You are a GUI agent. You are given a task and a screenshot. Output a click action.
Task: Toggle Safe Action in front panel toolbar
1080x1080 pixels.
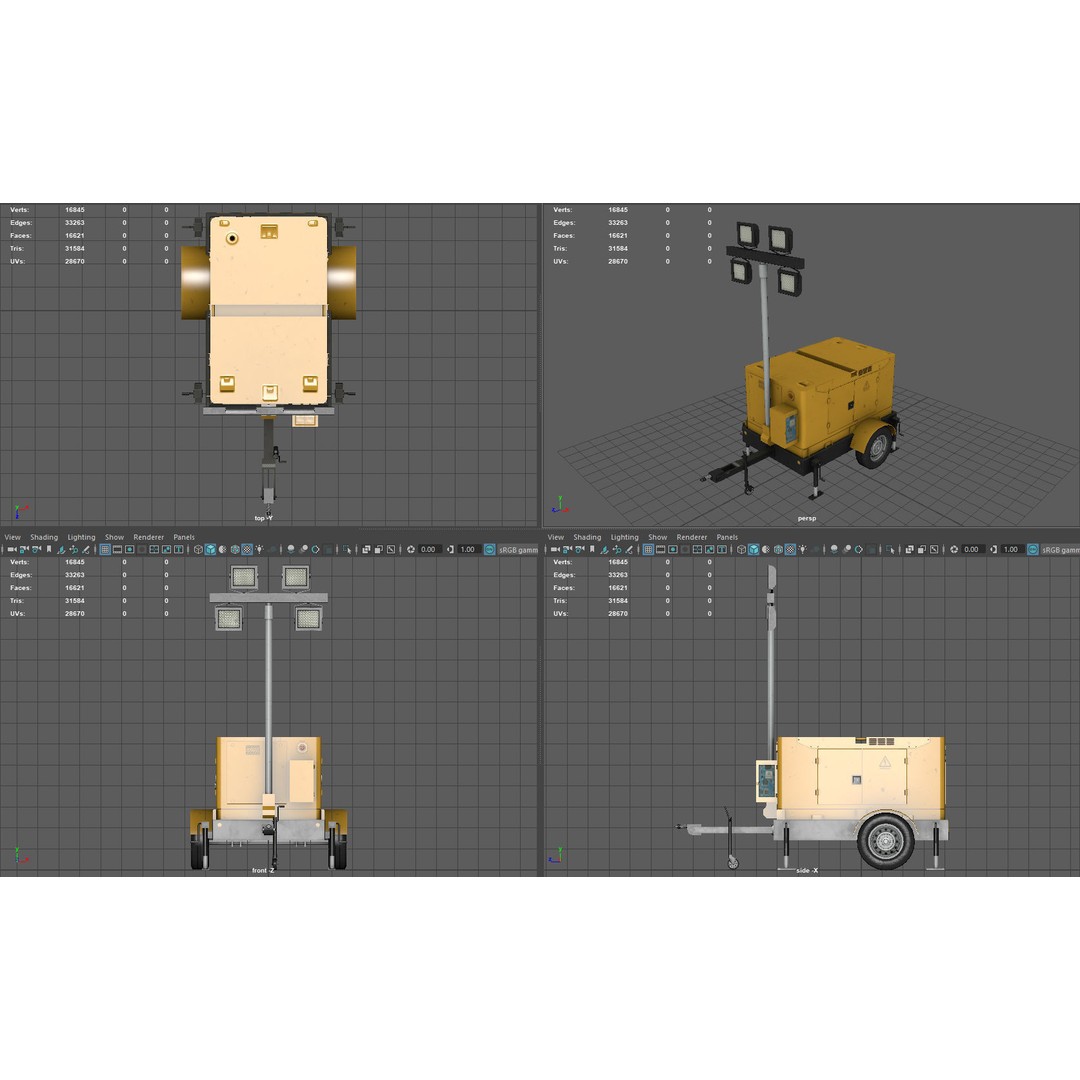tap(166, 549)
